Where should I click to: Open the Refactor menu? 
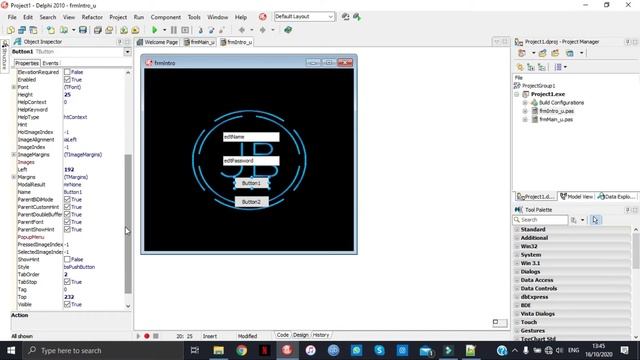point(92,17)
